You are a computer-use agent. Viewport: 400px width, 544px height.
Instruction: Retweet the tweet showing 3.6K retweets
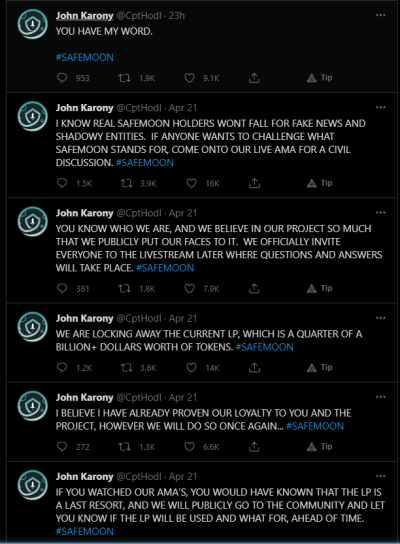coord(126,367)
